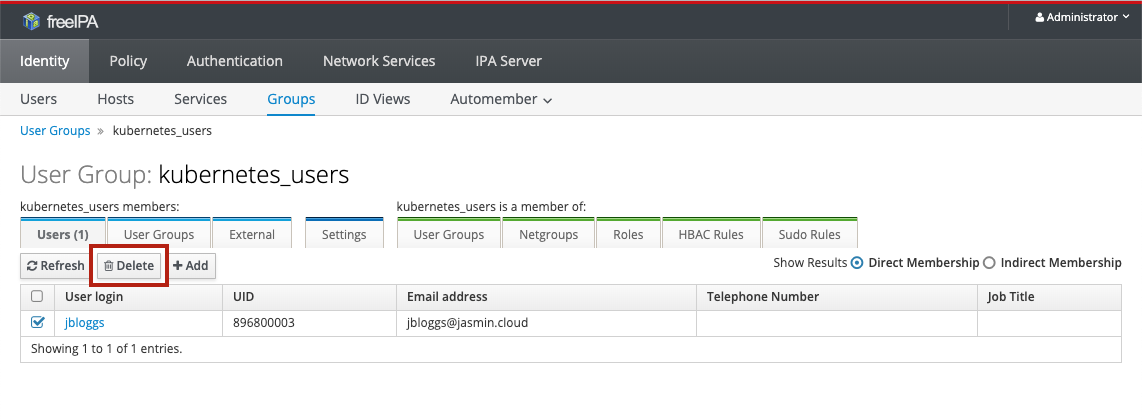Click the UID value 896800003
The height and width of the screenshot is (420, 1142).
click(x=264, y=322)
